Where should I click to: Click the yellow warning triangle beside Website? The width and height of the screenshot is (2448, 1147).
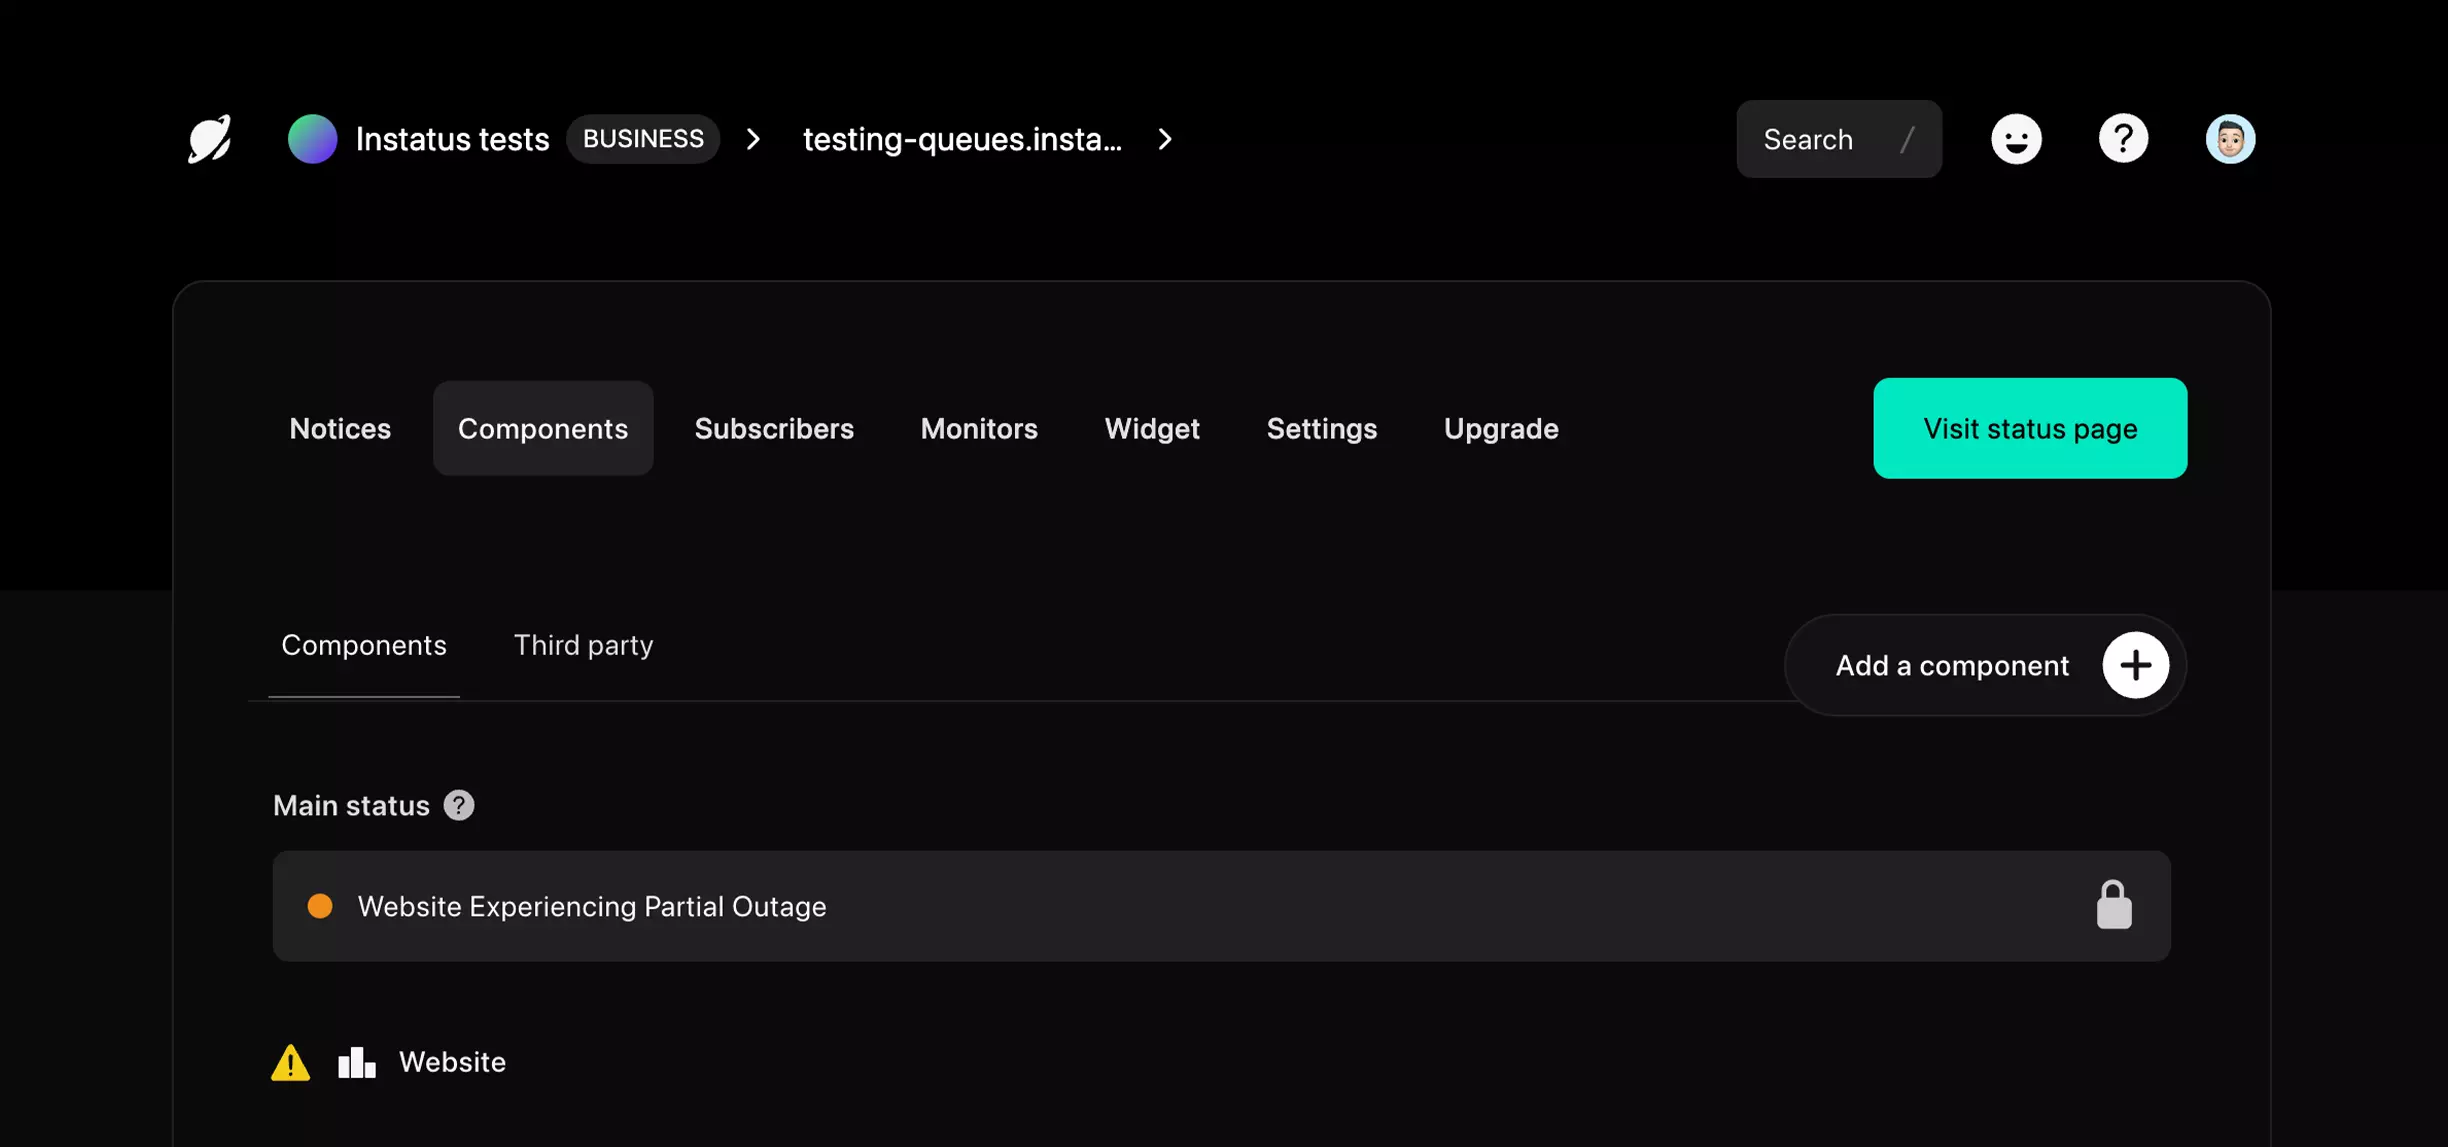(291, 1062)
